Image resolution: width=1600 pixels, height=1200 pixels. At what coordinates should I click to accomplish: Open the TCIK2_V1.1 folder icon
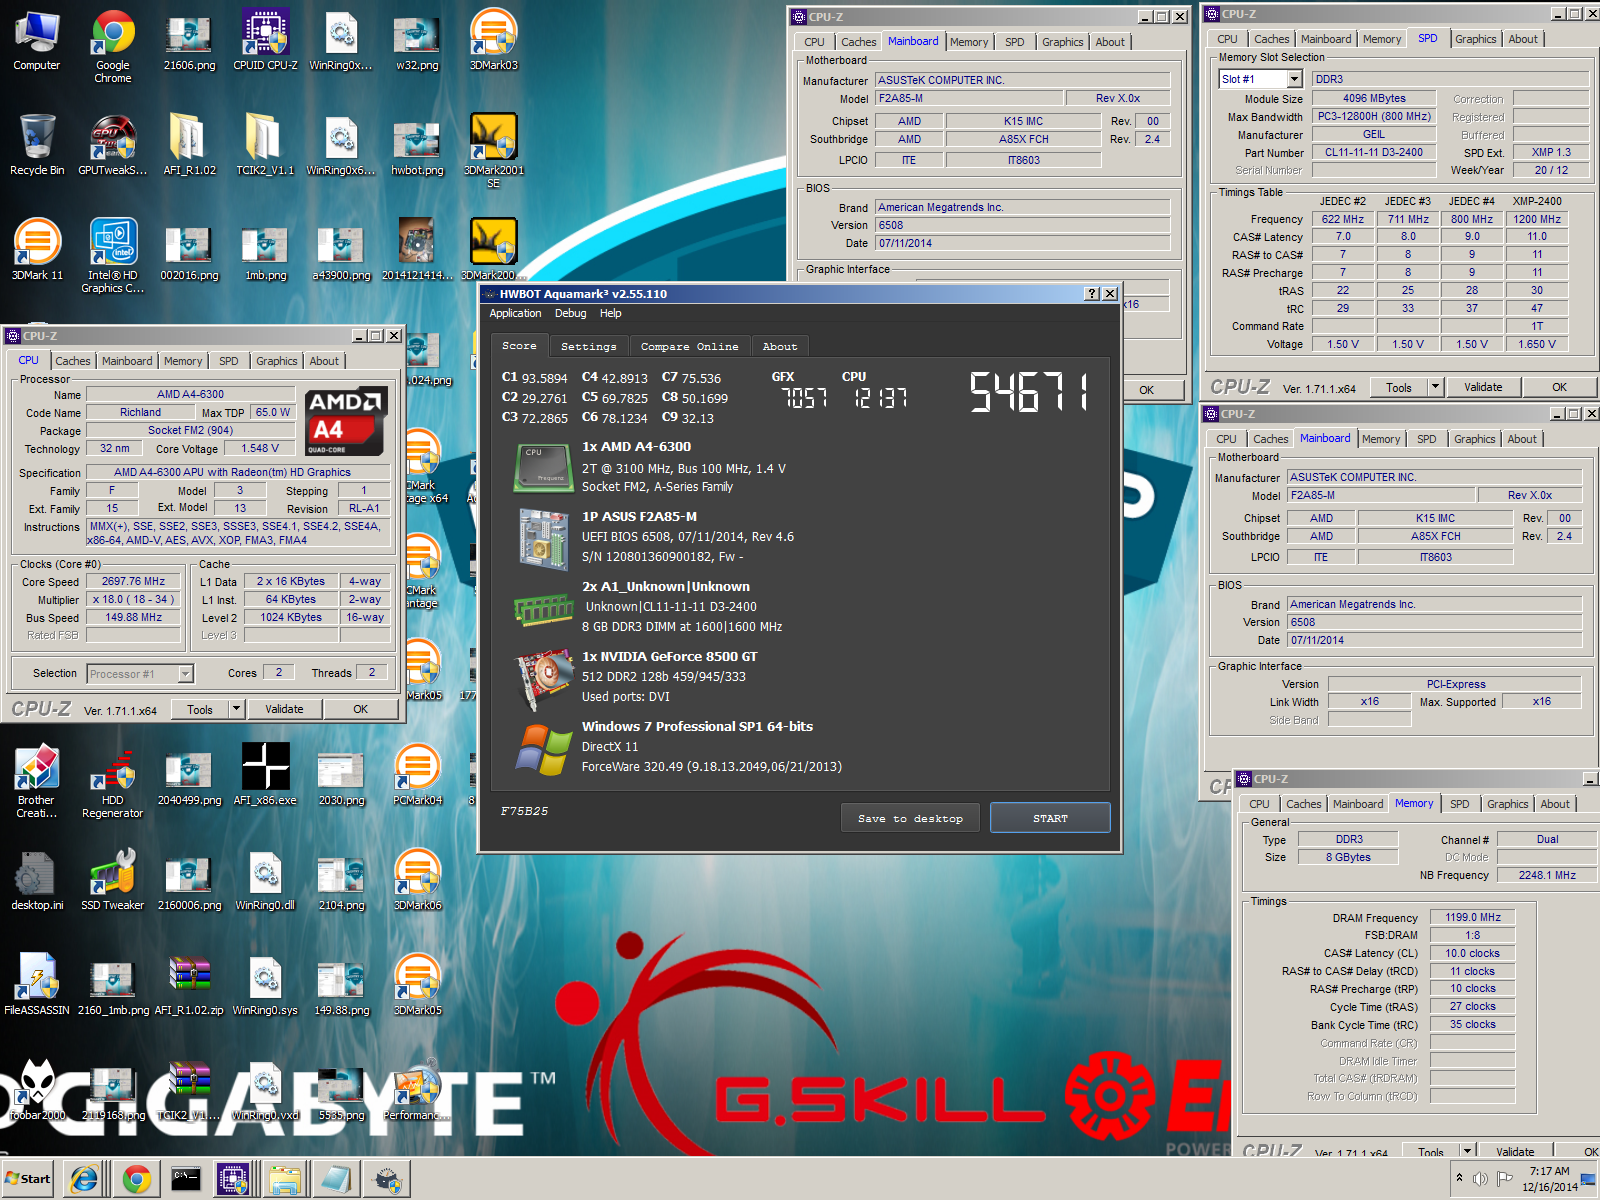(265, 146)
